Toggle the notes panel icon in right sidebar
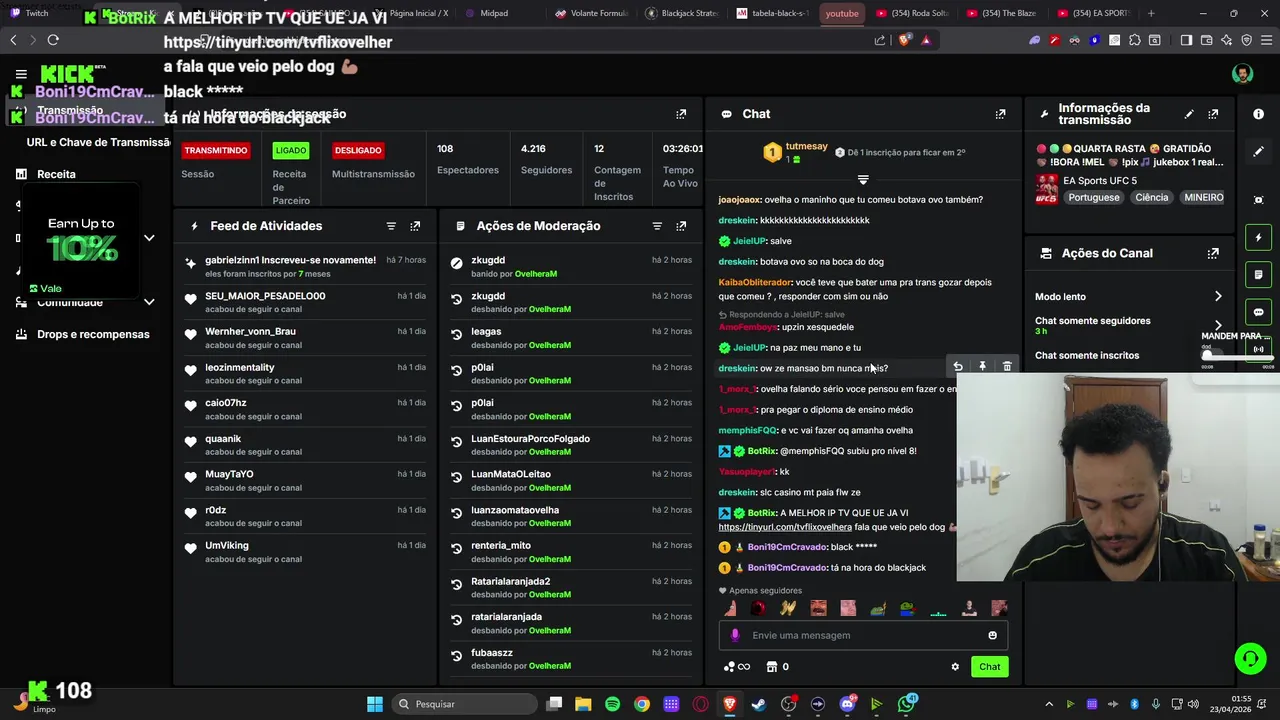 point(1258,274)
